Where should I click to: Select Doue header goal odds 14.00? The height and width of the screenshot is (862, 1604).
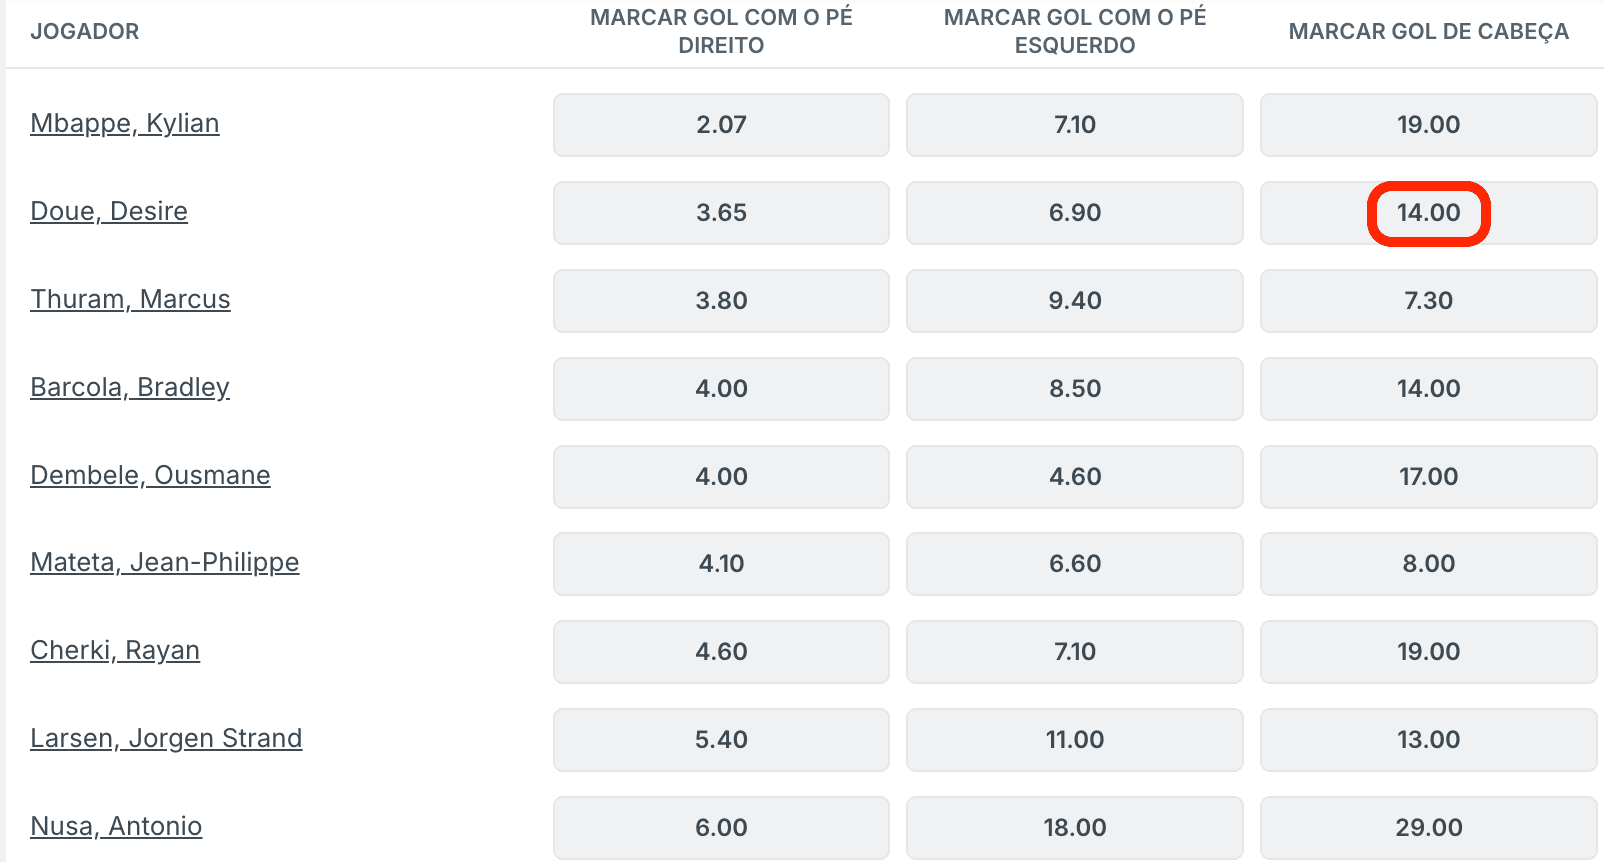click(1429, 213)
